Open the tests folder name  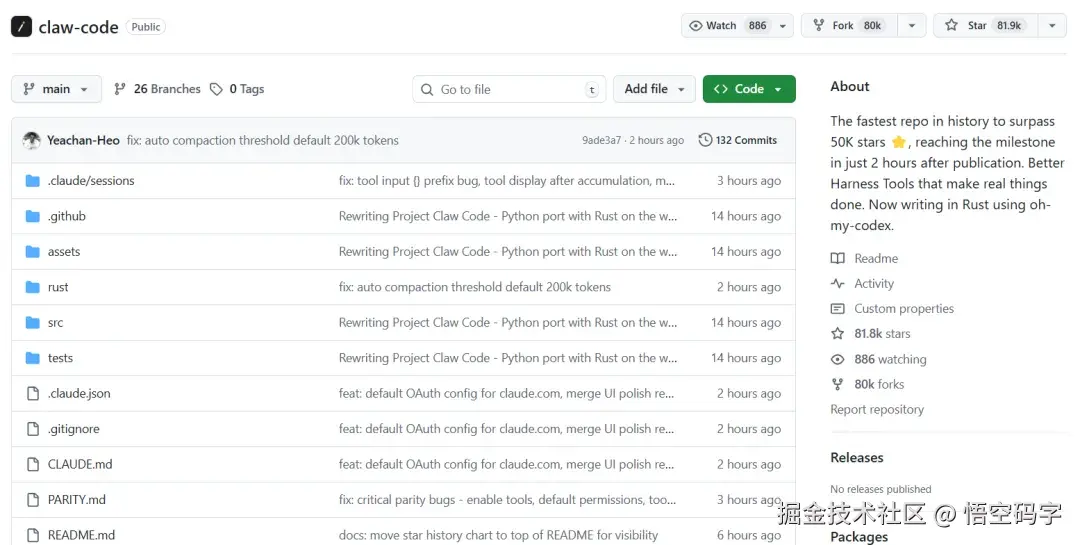click(x=61, y=358)
